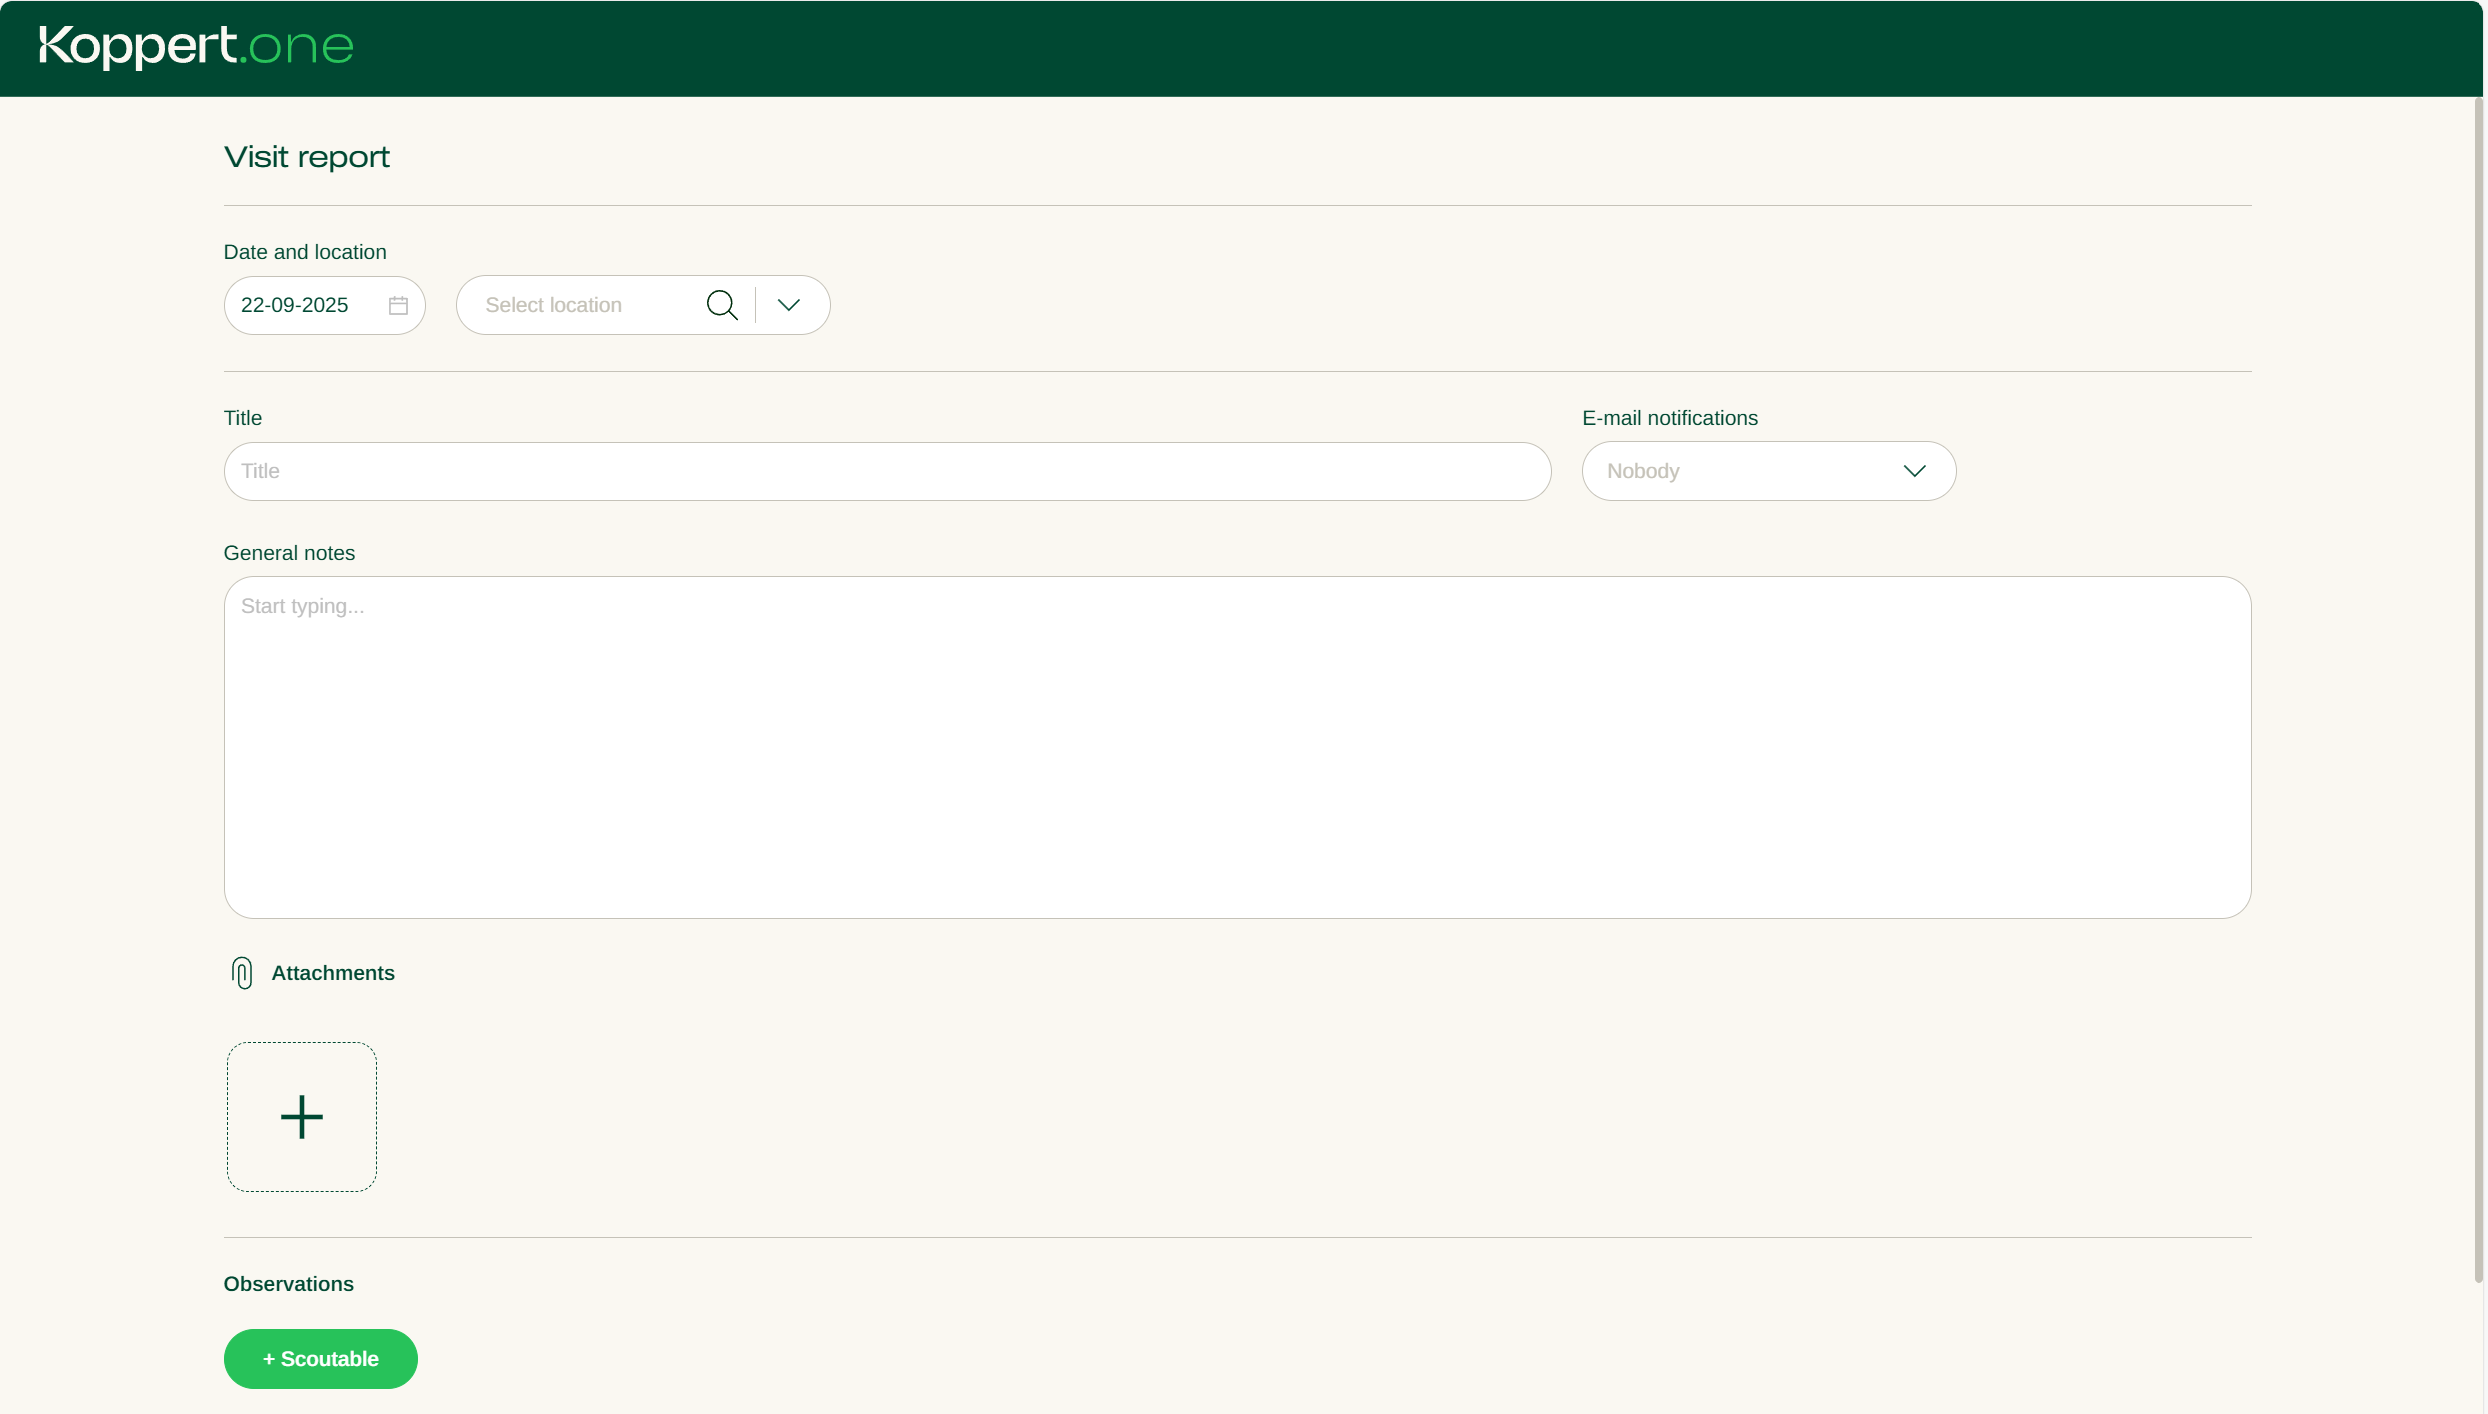Click into the Title input field
Viewport: 2488px width, 1414px height.
click(887, 471)
